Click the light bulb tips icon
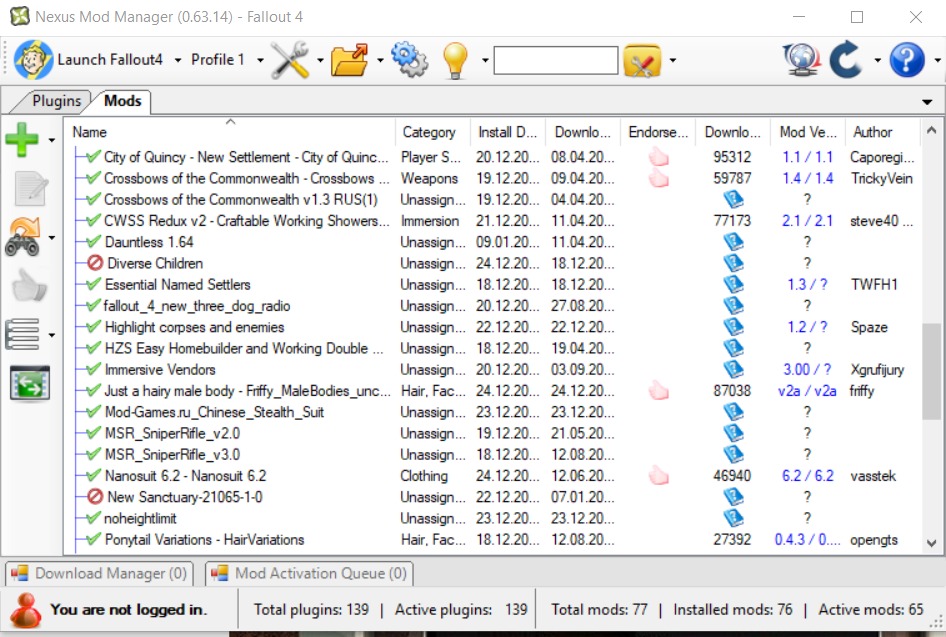946x637 pixels. pyautogui.click(x=456, y=60)
